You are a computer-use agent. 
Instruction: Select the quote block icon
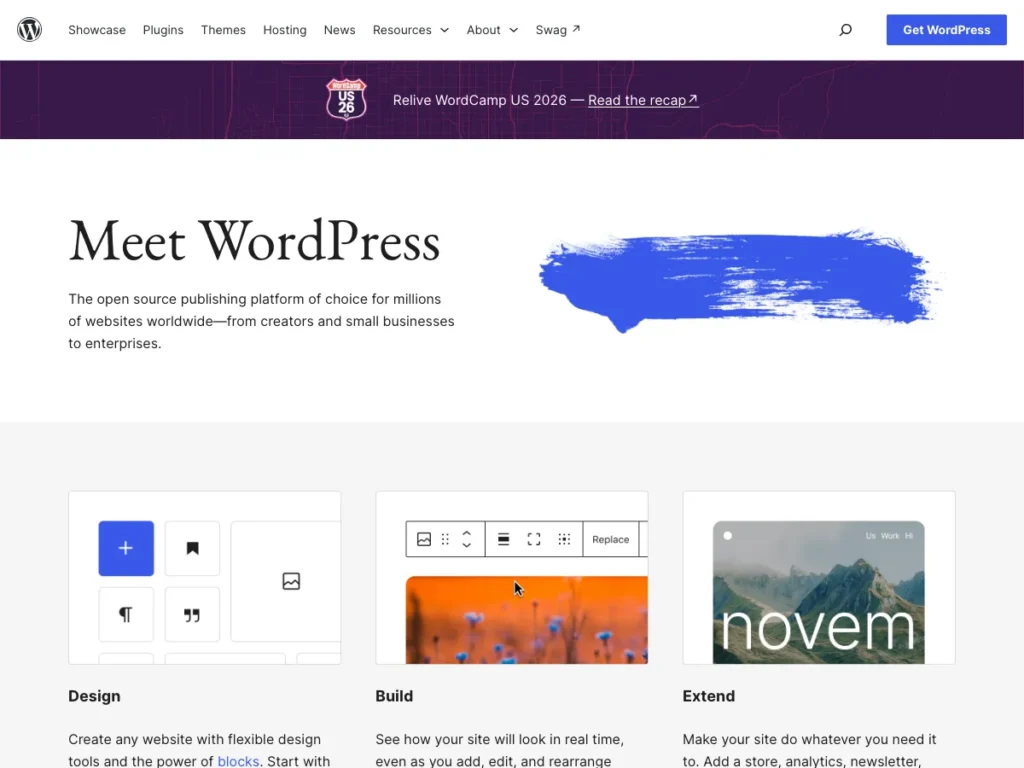point(192,615)
